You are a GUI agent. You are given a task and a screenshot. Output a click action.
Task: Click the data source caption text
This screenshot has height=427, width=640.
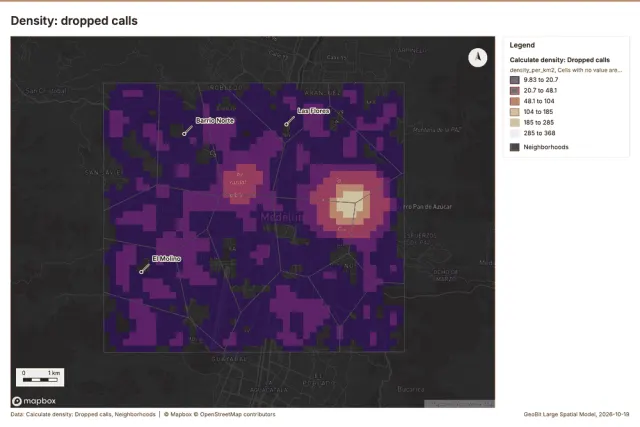click(83, 414)
